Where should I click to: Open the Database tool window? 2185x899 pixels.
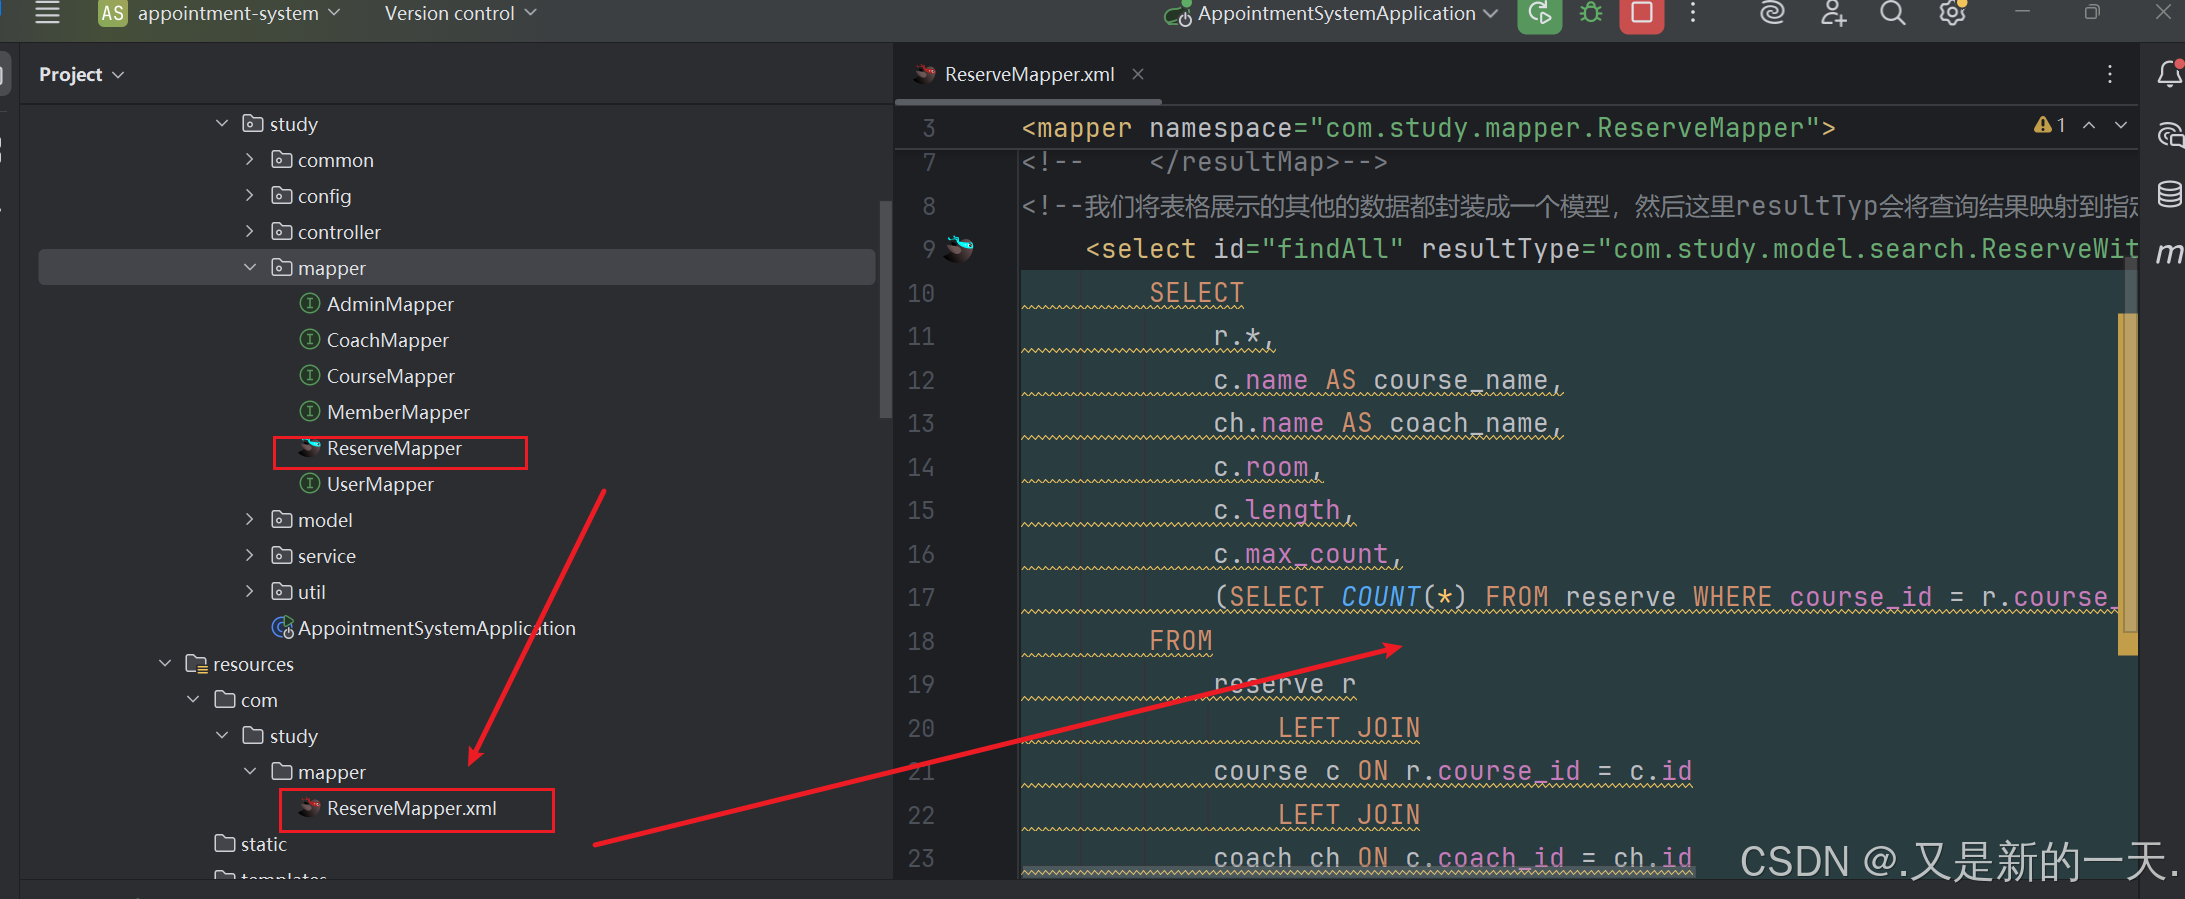tap(2169, 194)
